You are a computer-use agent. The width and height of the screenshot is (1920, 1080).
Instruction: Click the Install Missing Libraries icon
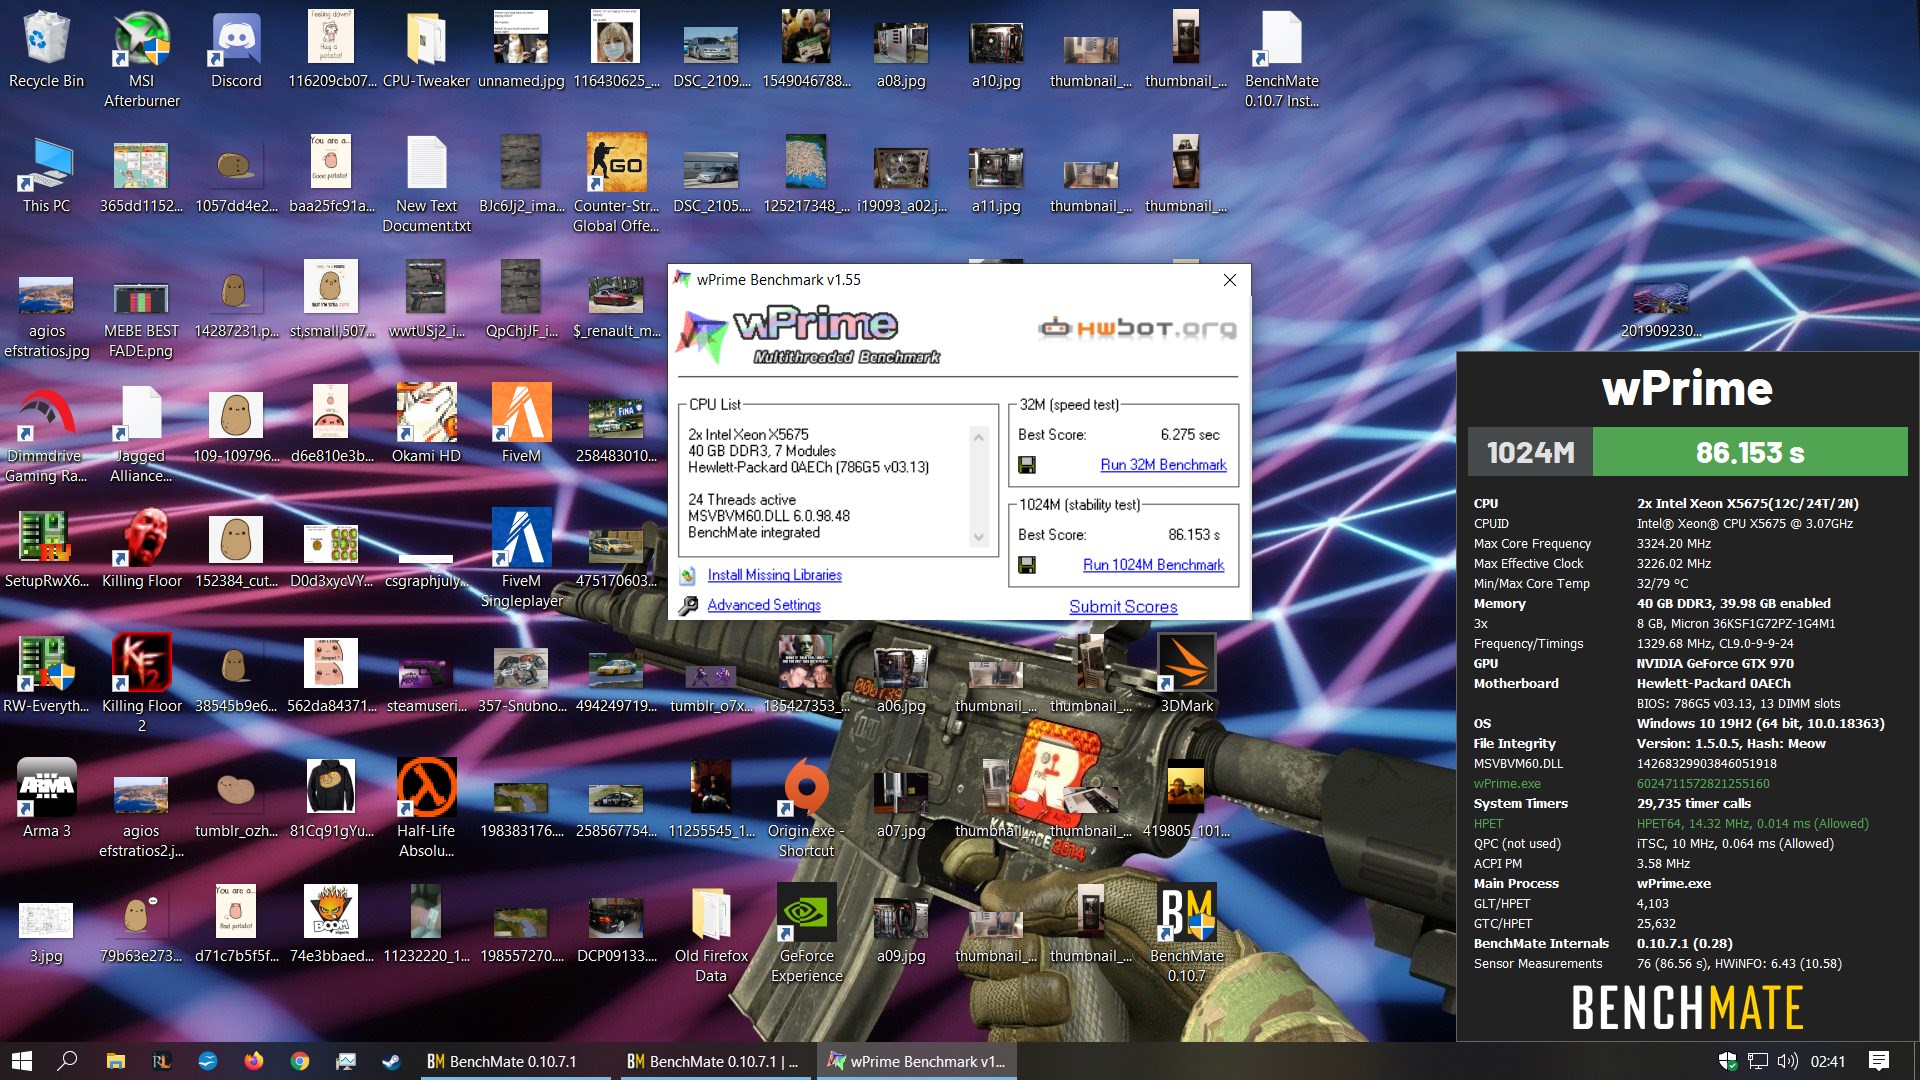(688, 575)
